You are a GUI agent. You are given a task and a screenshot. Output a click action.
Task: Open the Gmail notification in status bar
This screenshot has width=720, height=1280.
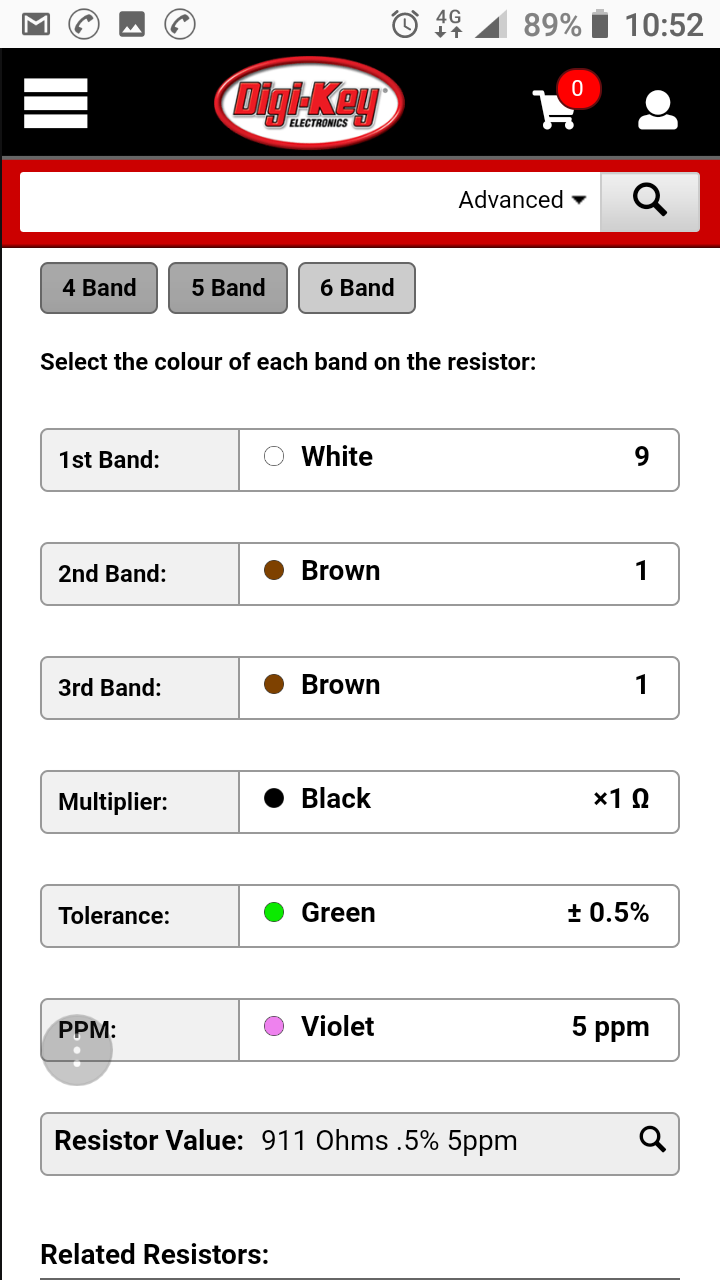(x=36, y=24)
